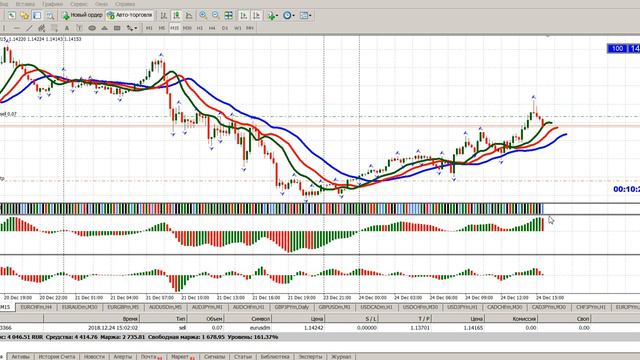Select the text tool A
The image size is (640, 360).
[x=67, y=28]
